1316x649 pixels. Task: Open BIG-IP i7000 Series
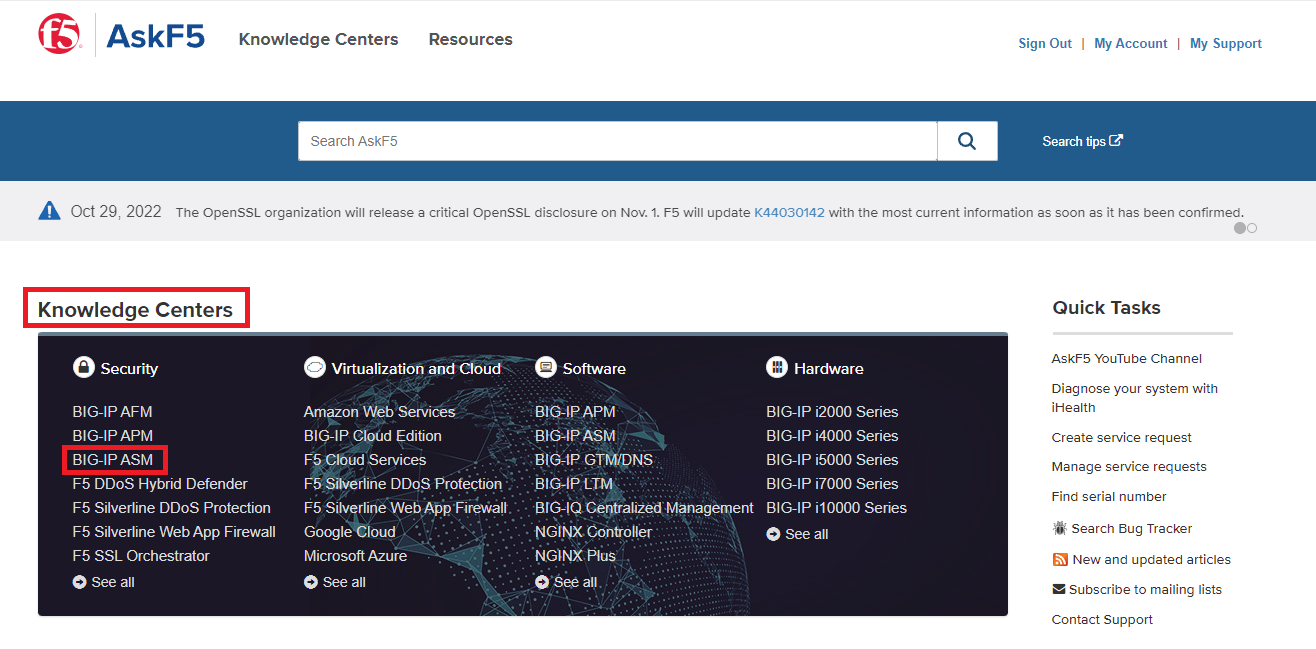[832, 483]
